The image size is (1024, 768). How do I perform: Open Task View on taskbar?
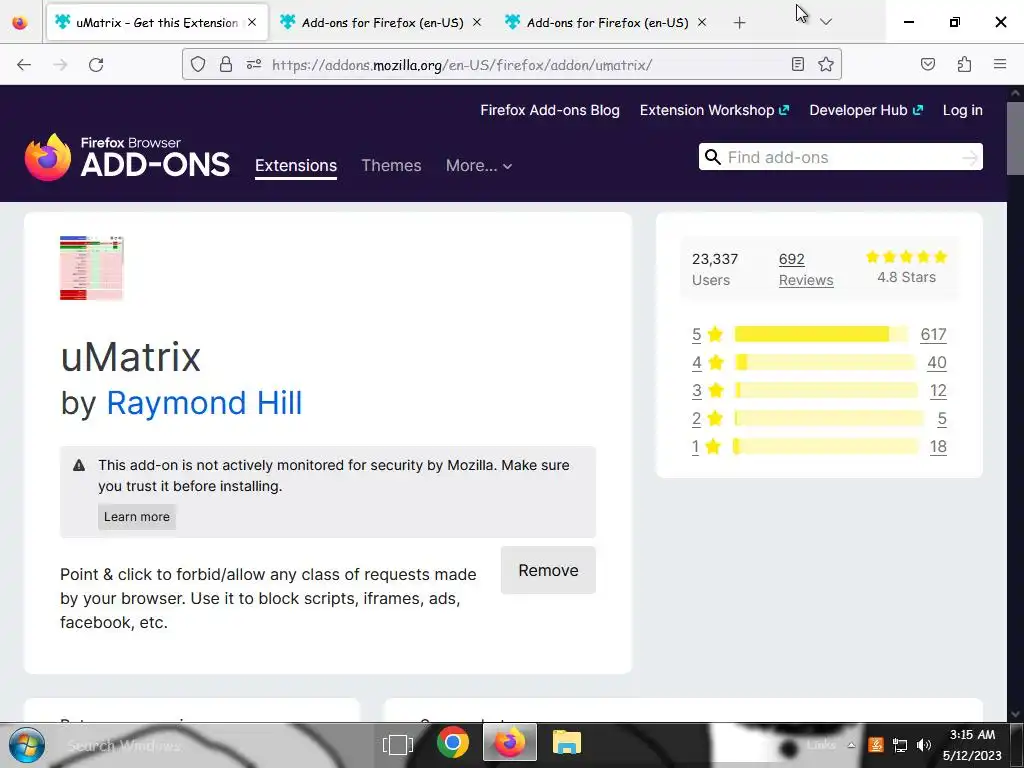point(398,744)
